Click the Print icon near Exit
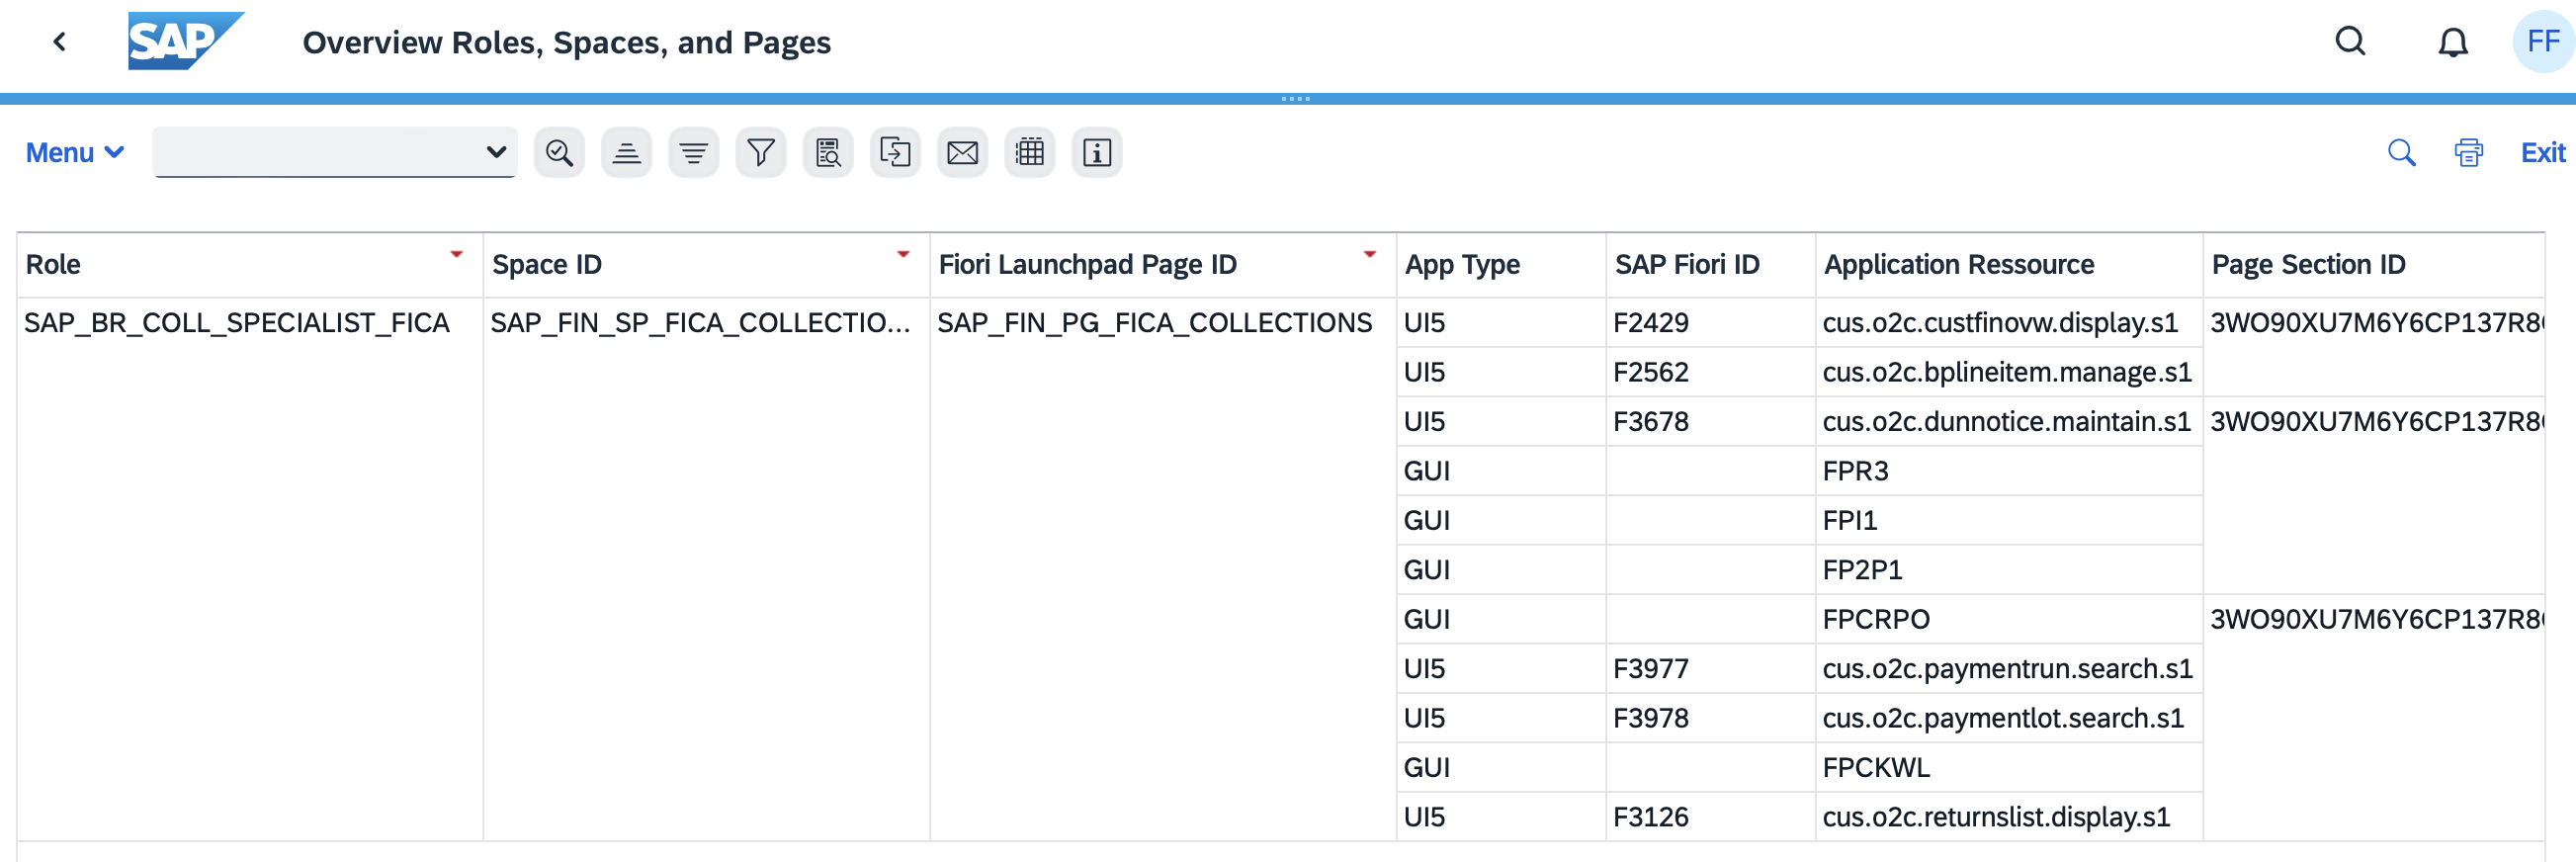The height and width of the screenshot is (862, 2576). click(2468, 153)
